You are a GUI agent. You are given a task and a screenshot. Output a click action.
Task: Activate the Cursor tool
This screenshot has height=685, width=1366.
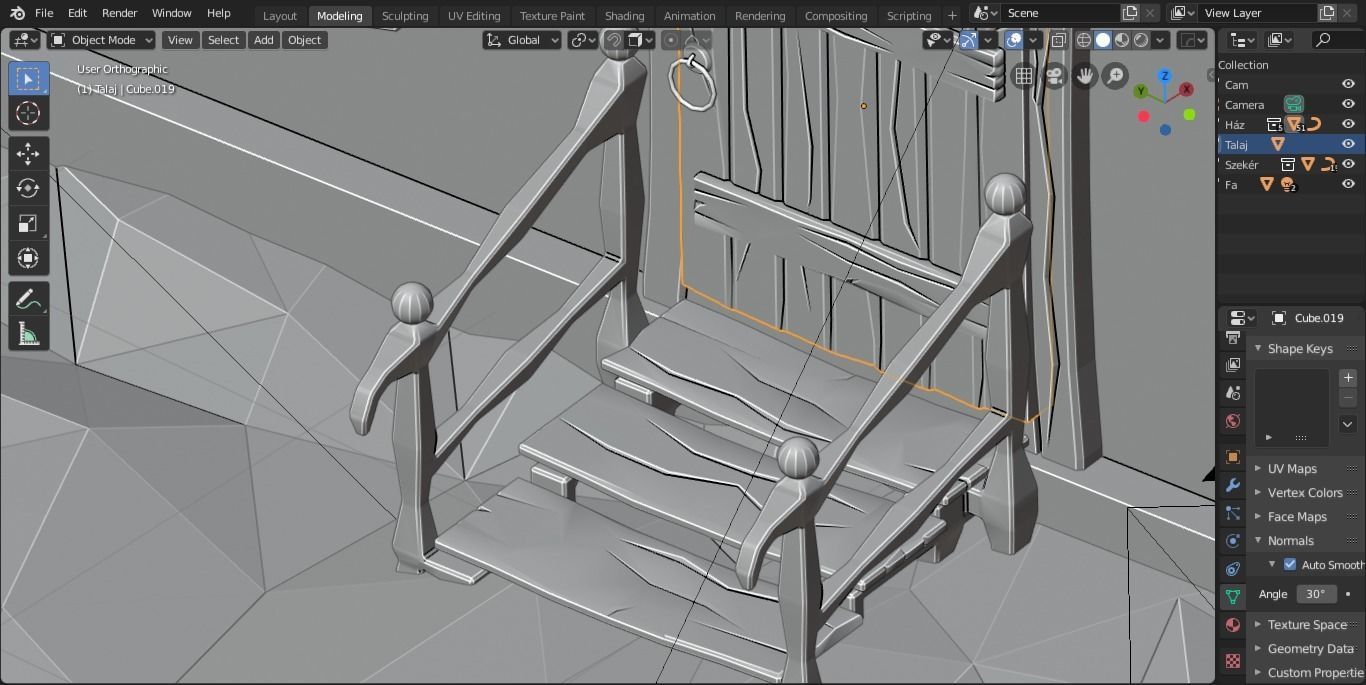point(28,113)
